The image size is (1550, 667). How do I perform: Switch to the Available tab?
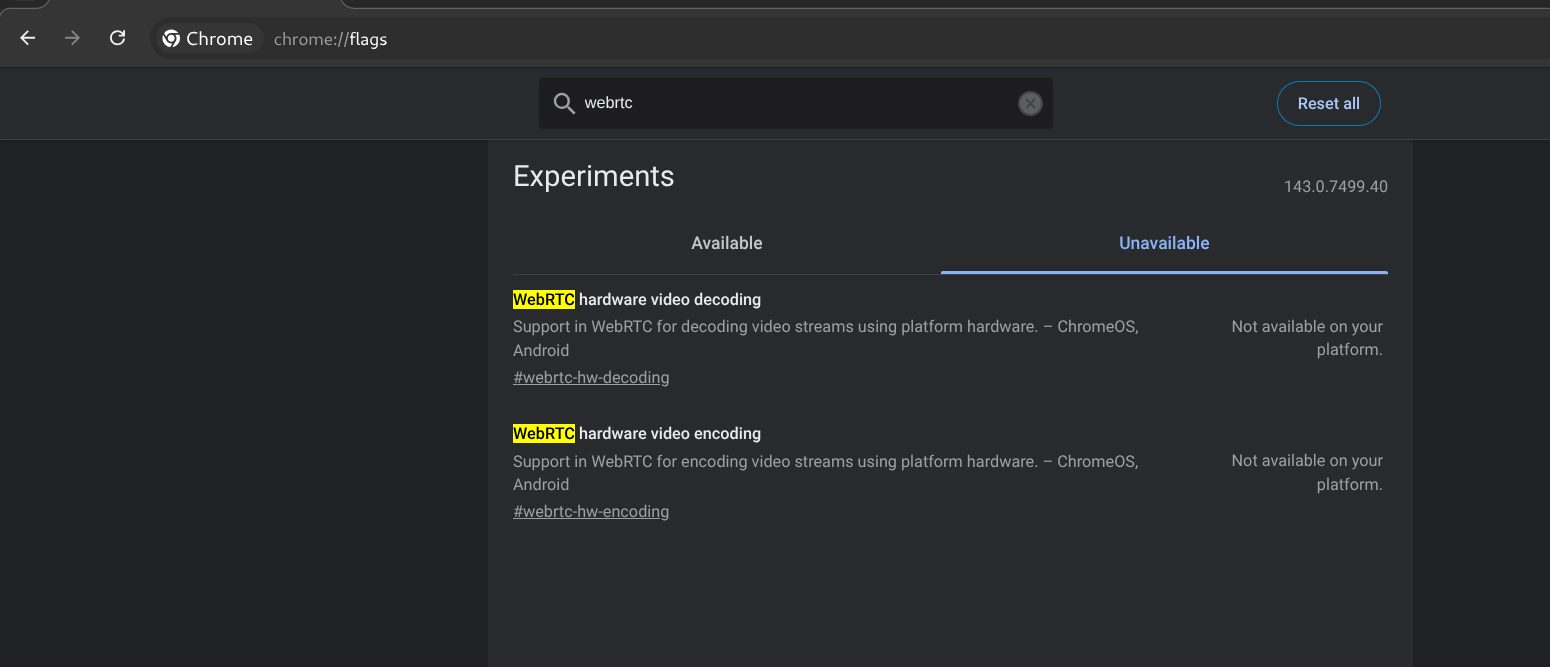pyautogui.click(x=726, y=243)
